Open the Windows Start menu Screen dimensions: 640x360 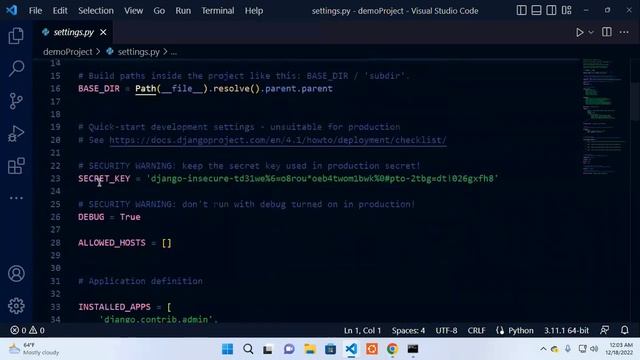[227, 349]
